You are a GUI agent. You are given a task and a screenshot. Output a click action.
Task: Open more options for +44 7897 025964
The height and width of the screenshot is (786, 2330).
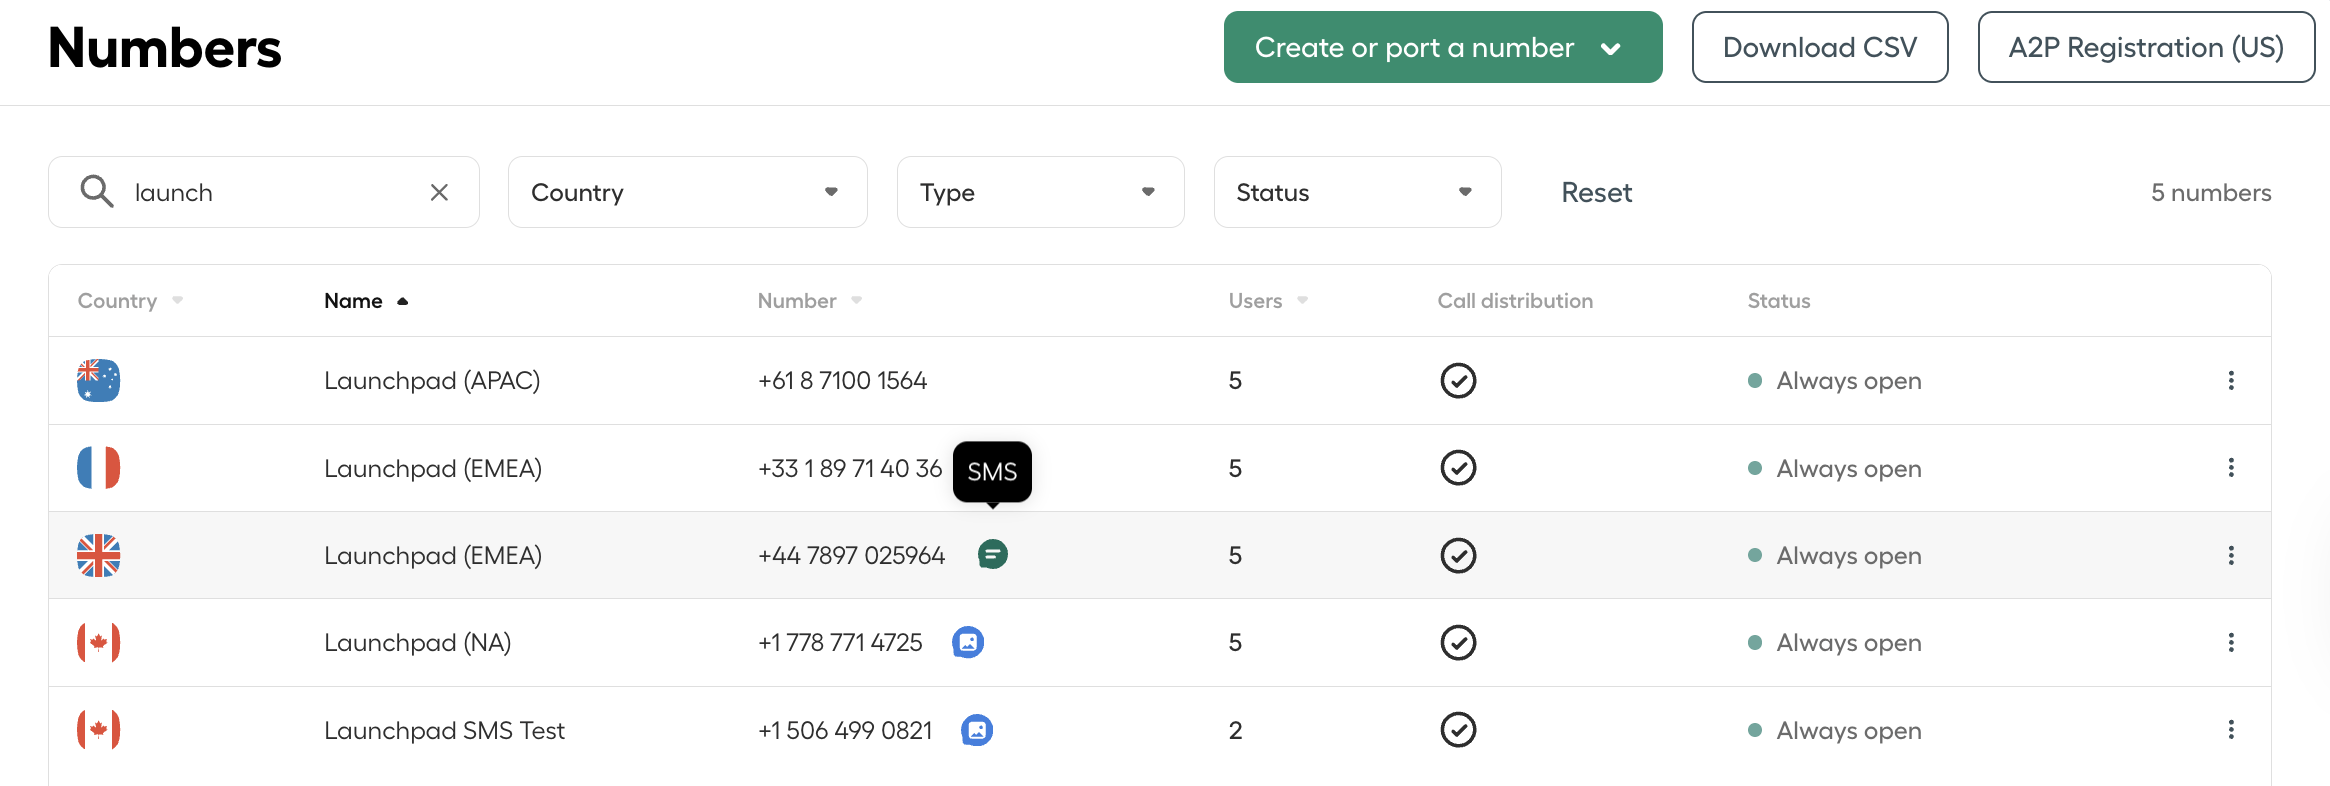[2231, 555]
